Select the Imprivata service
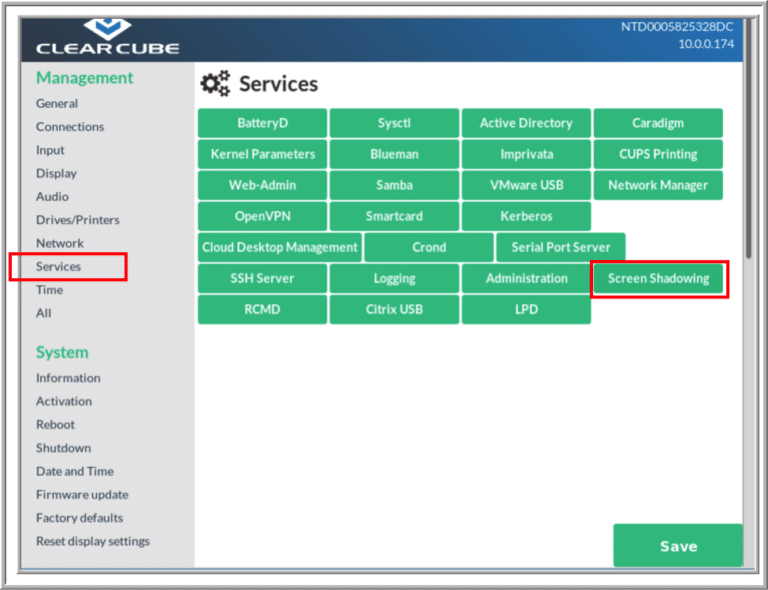 pyautogui.click(x=526, y=154)
